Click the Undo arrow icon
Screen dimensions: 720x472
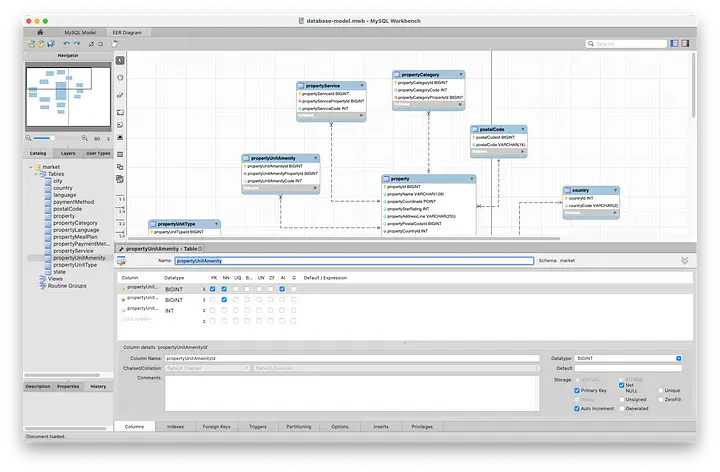(x=67, y=44)
